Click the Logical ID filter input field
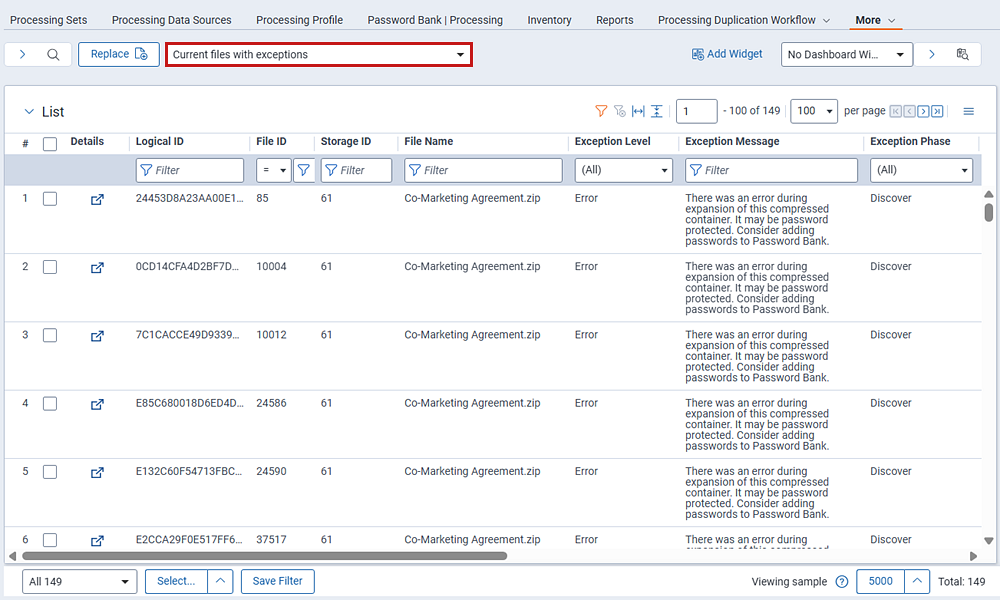Screen dimensions: 1000x600 click(190, 170)
